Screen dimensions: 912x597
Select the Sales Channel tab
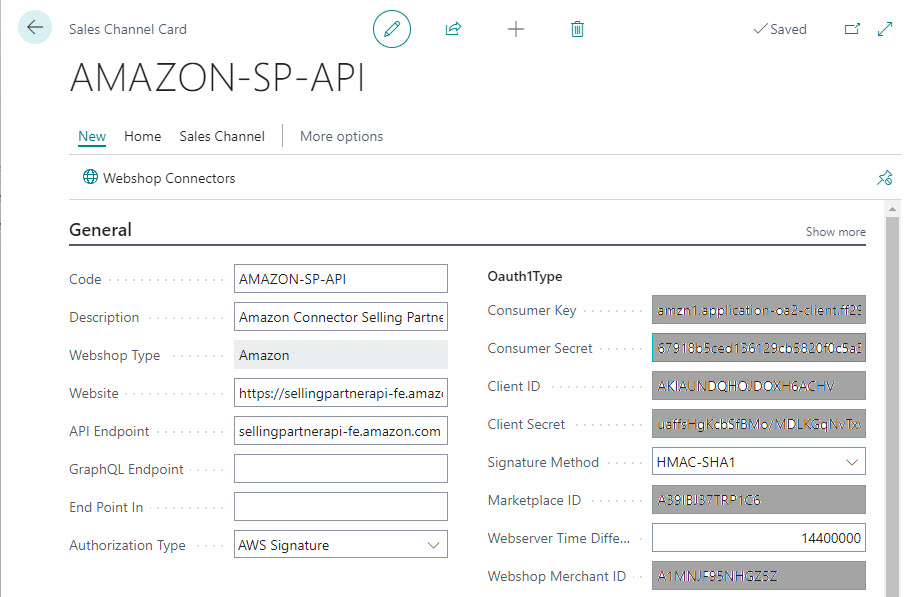pyautogui.click(x=222, y=137)
